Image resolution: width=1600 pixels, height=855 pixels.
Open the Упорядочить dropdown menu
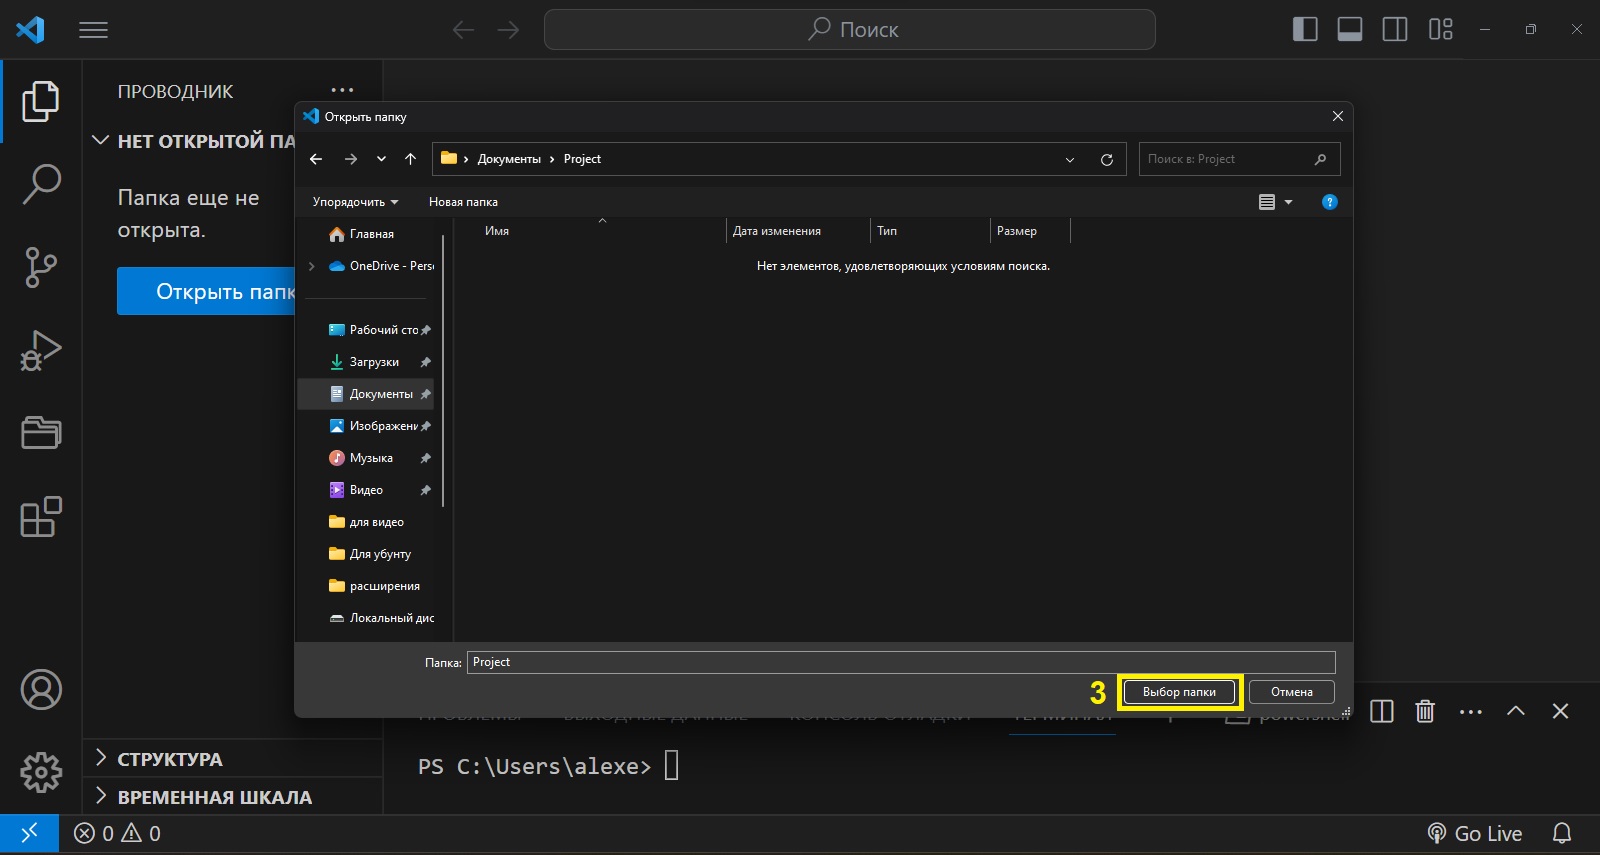(x=355, y=202)
